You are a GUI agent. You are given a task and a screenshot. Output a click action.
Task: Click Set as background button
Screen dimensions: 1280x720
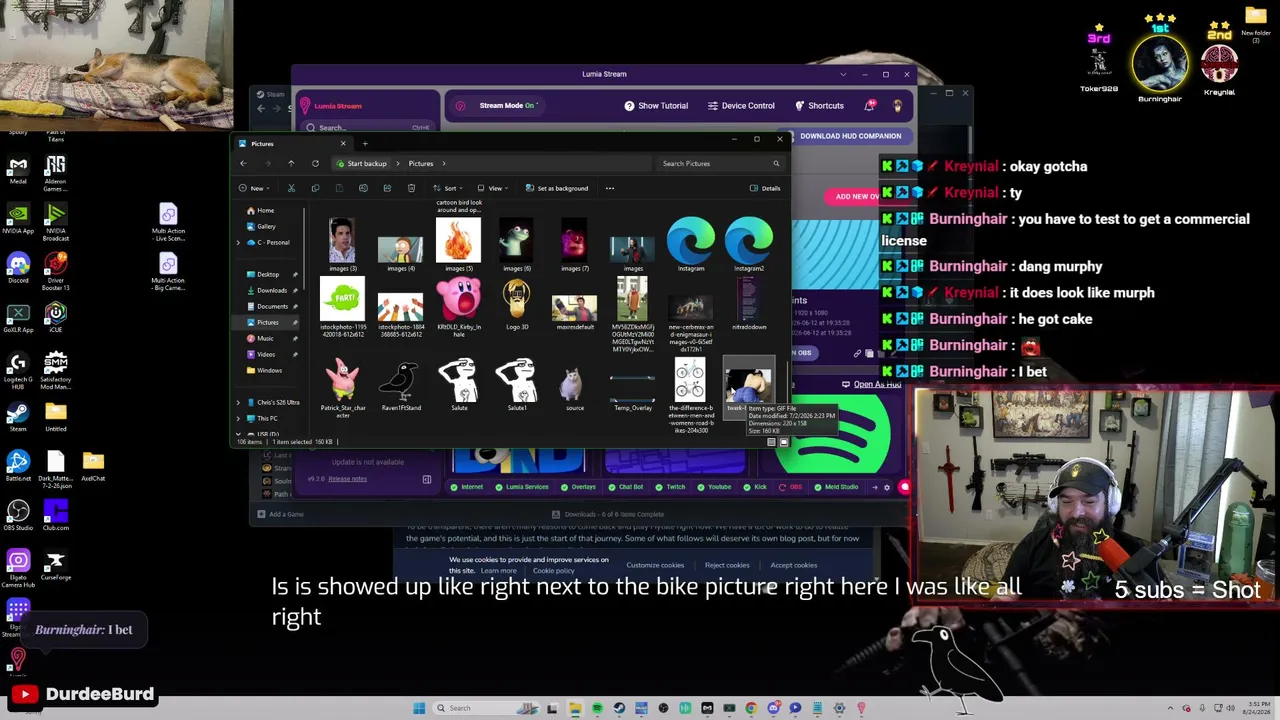point(556,188)
